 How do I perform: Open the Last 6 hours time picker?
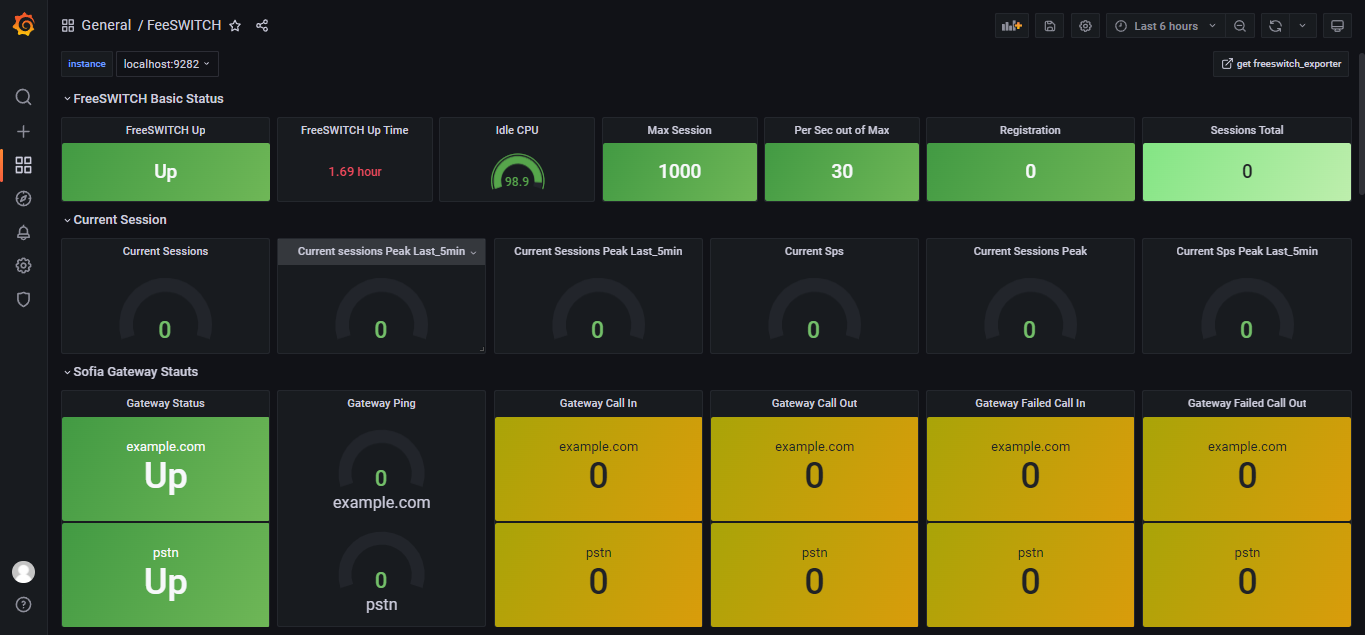[x=1165, y=26]
